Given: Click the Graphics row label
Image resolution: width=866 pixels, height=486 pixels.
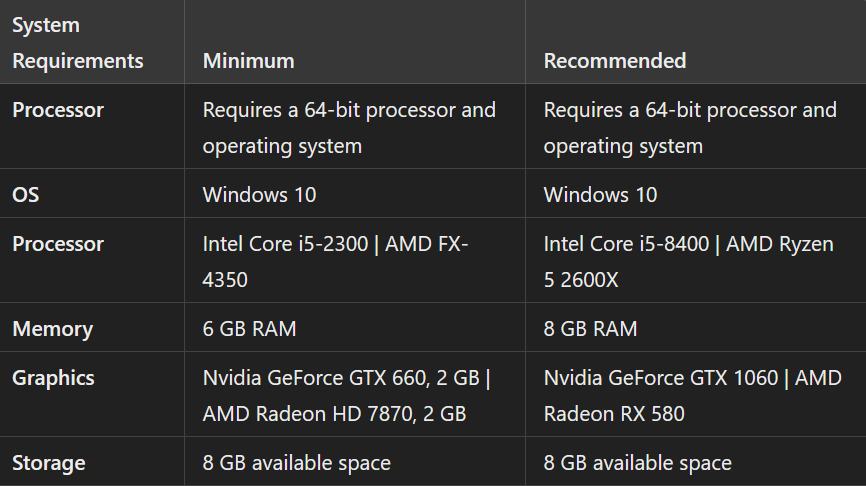Looking at the screenshot, I should [53, 378].
